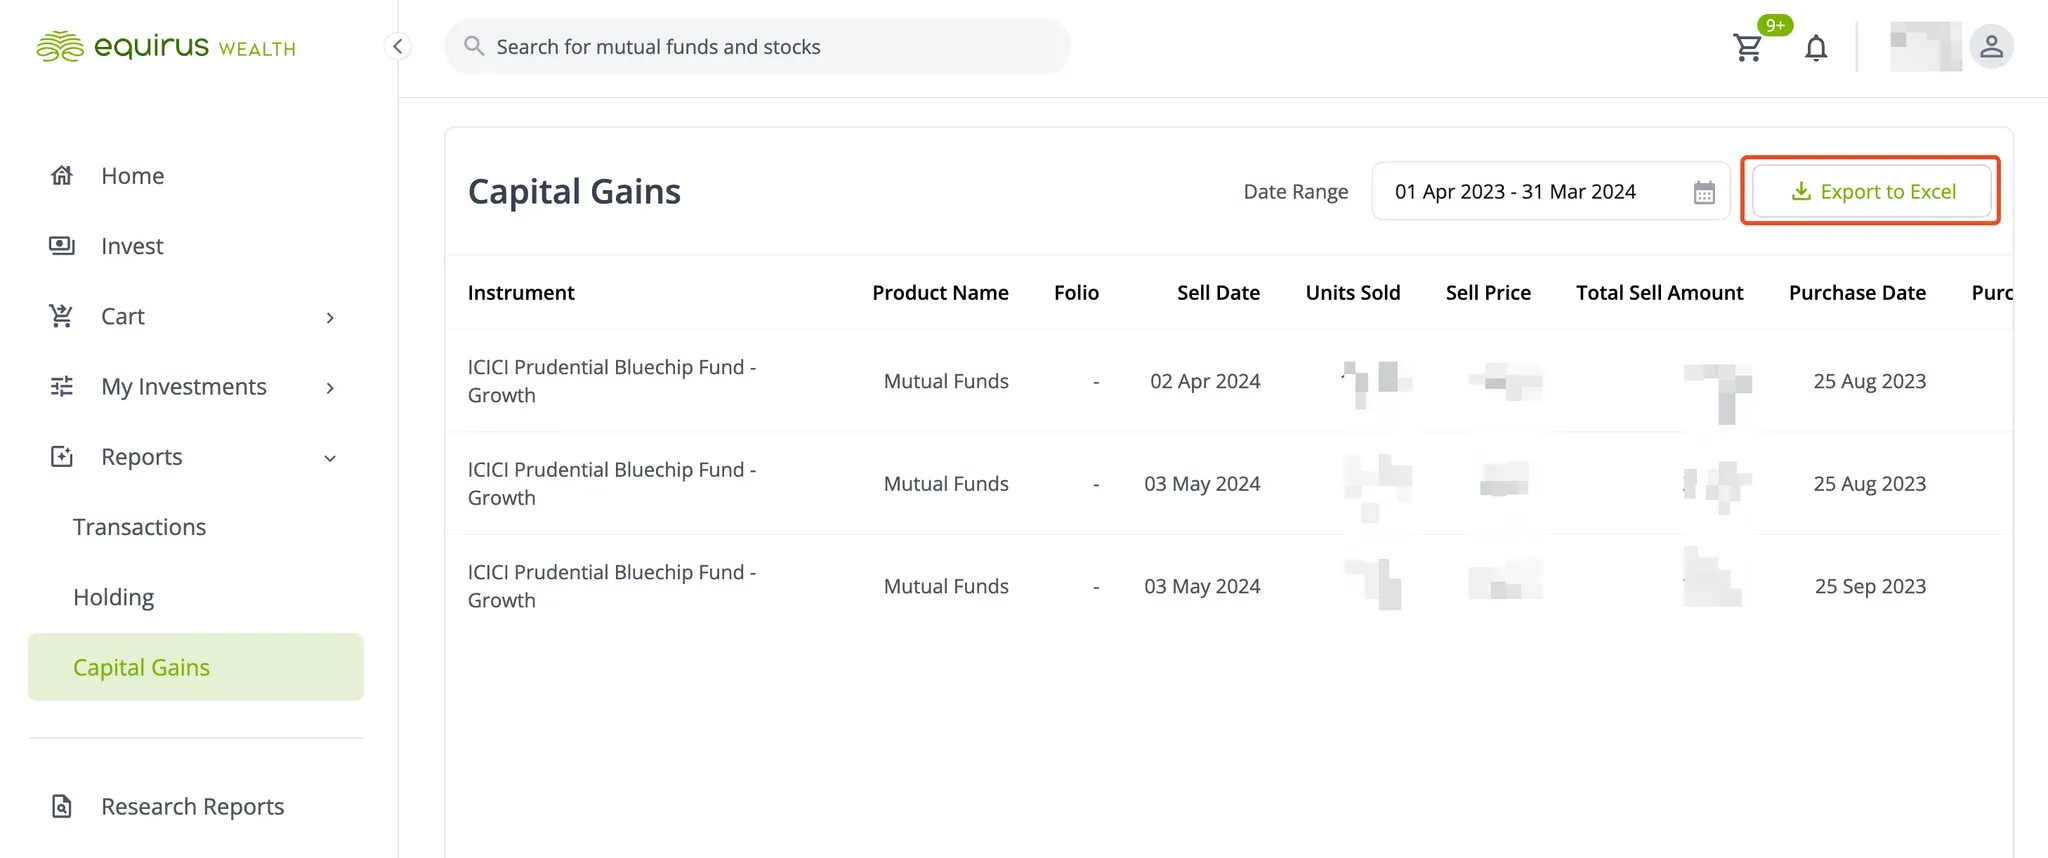2048x858 pixels.
Task: Open the user profile avatar icon
Action: [1991, 46]
